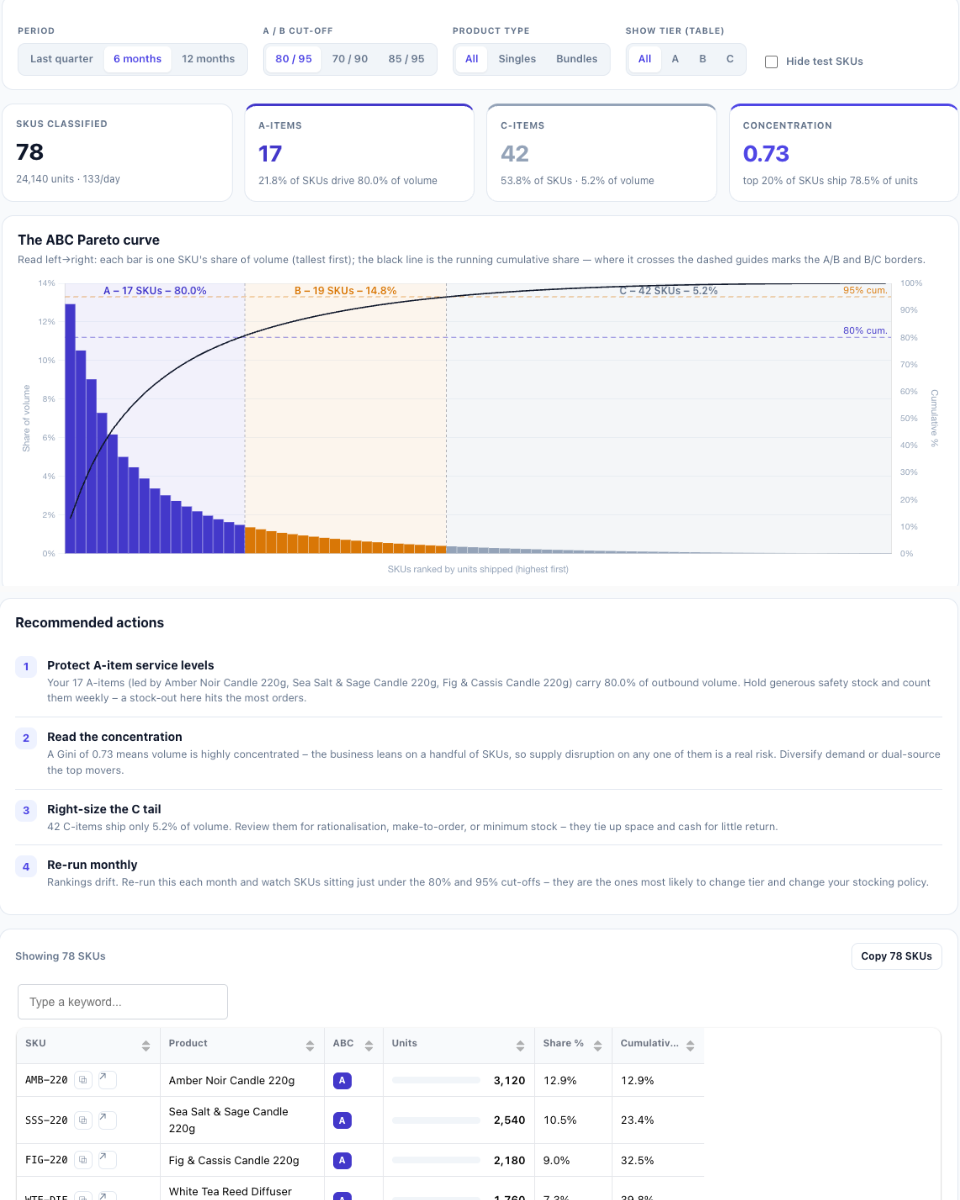Choose the 70 / 90 cut-off
This screenshot has height=1200, width=960.
coord(350,59)
